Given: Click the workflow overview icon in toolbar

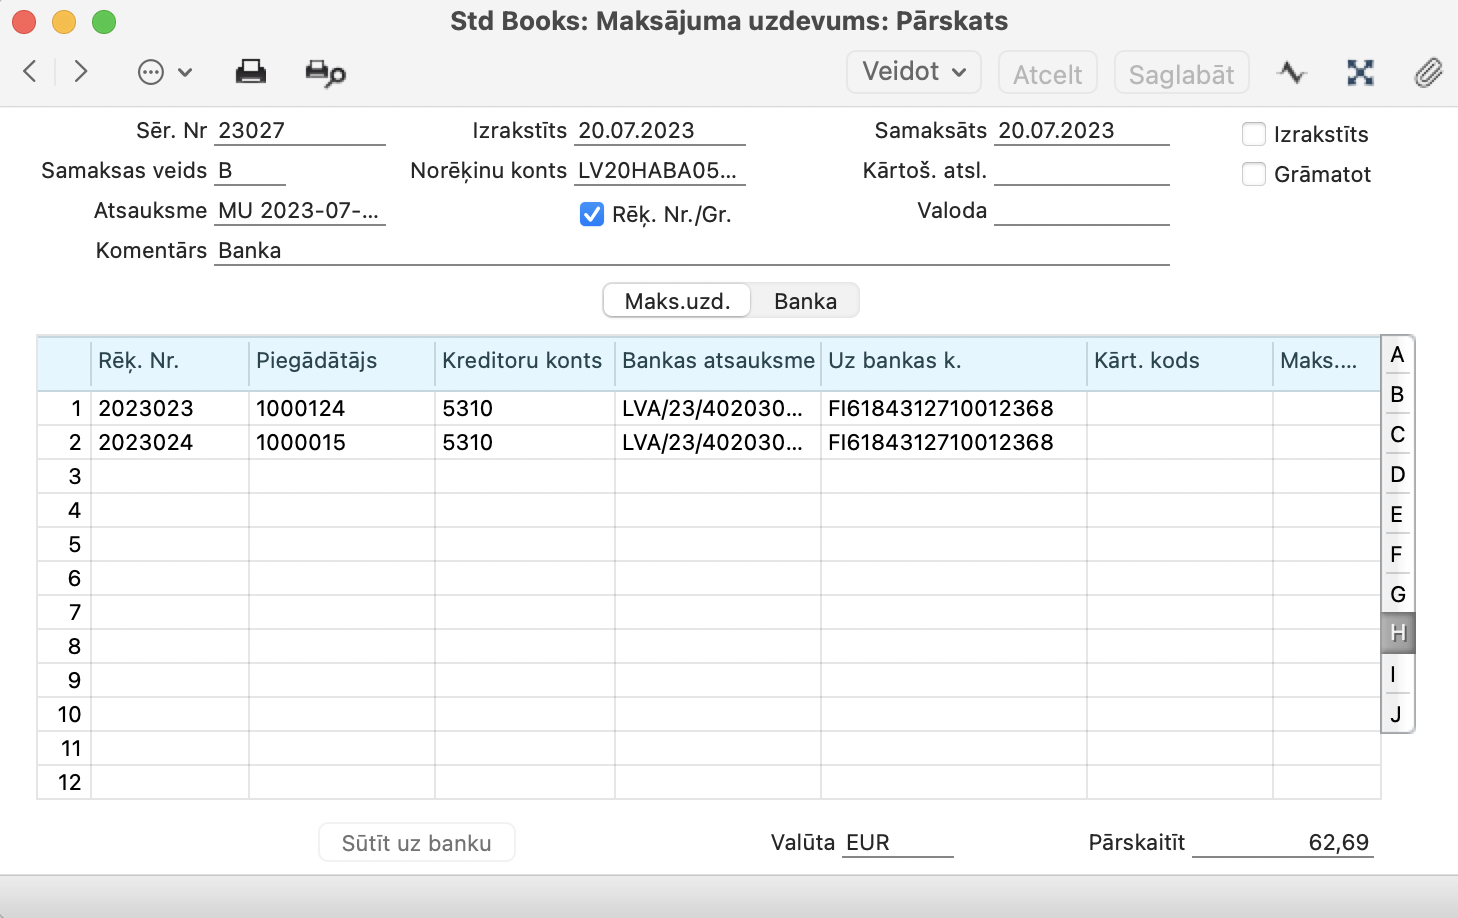Looking at the screenshot, I should click(x=1360, y=72).
